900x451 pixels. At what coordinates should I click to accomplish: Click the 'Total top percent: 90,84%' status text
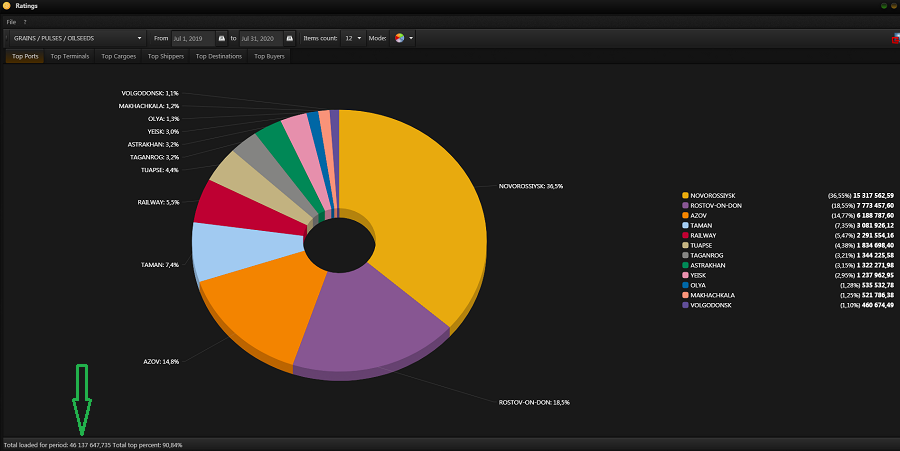click(148, 445)
